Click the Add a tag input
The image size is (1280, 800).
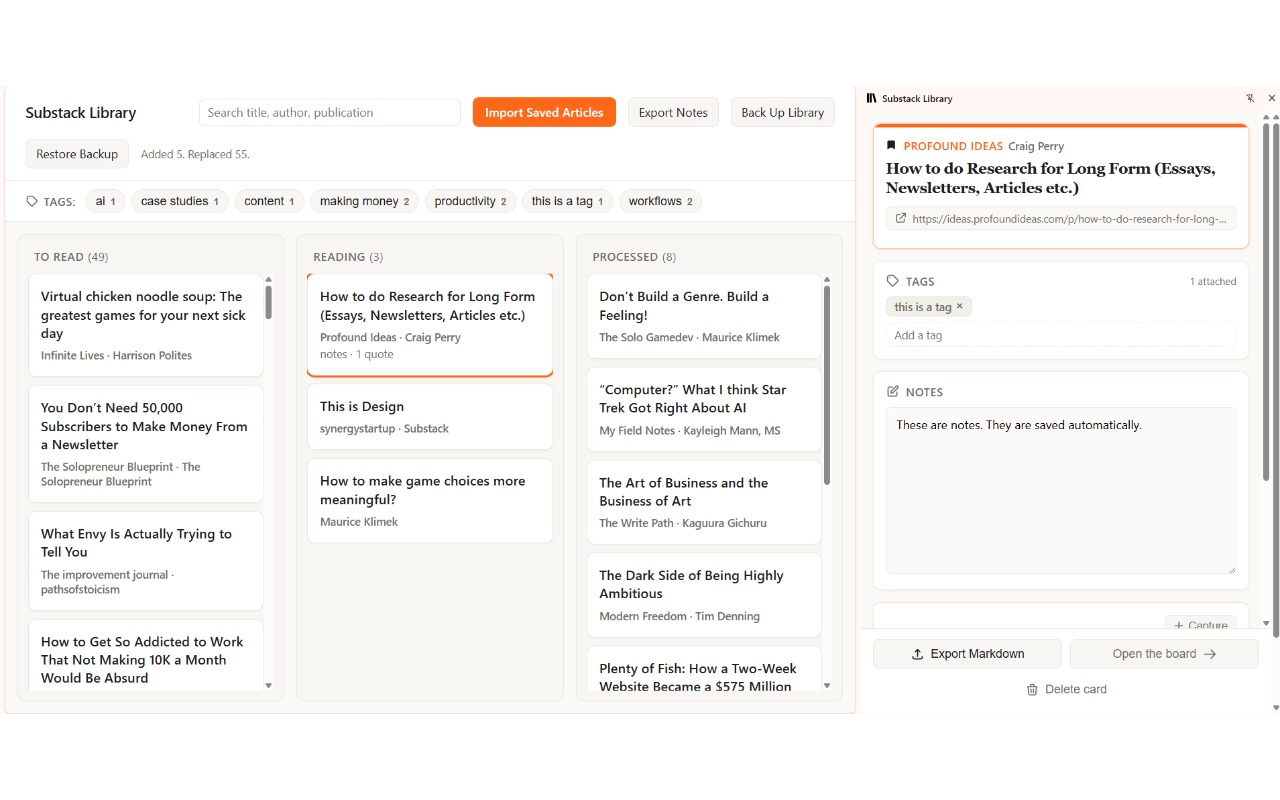coord(1061,335)
